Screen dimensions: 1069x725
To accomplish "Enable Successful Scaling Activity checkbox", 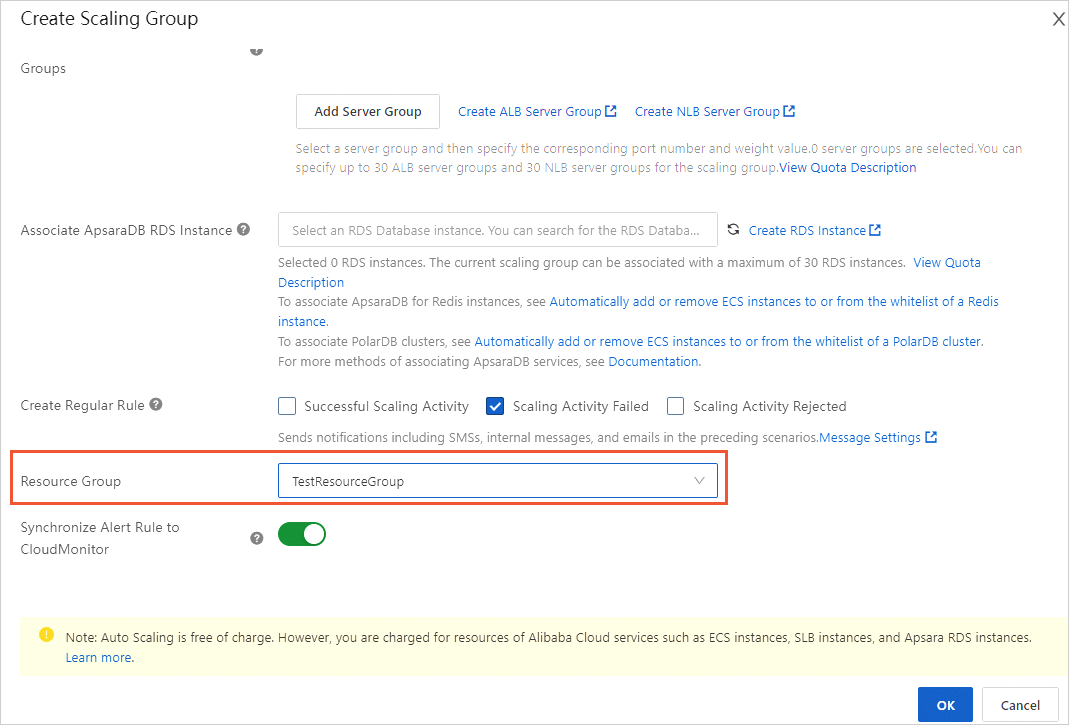I will pos(288,406).
